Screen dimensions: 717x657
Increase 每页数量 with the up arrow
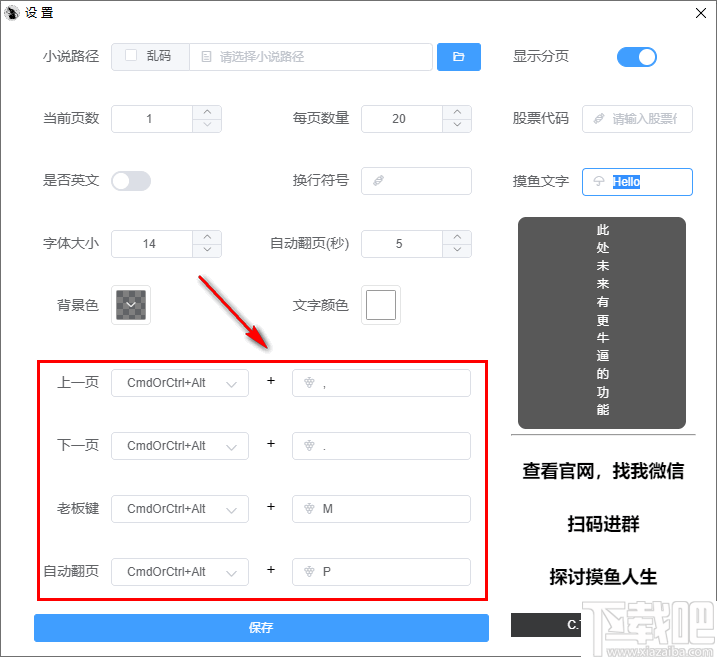[457, 112]
